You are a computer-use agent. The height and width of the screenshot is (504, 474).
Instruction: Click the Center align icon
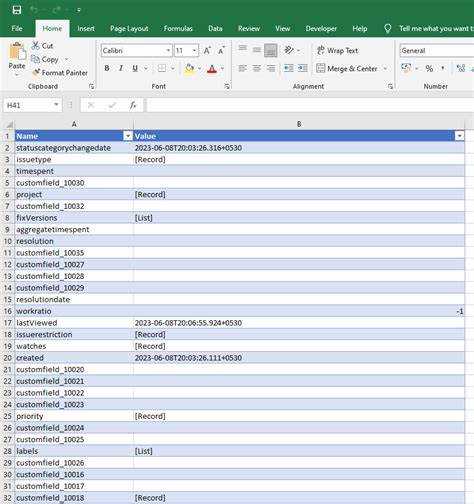(257, 69)
